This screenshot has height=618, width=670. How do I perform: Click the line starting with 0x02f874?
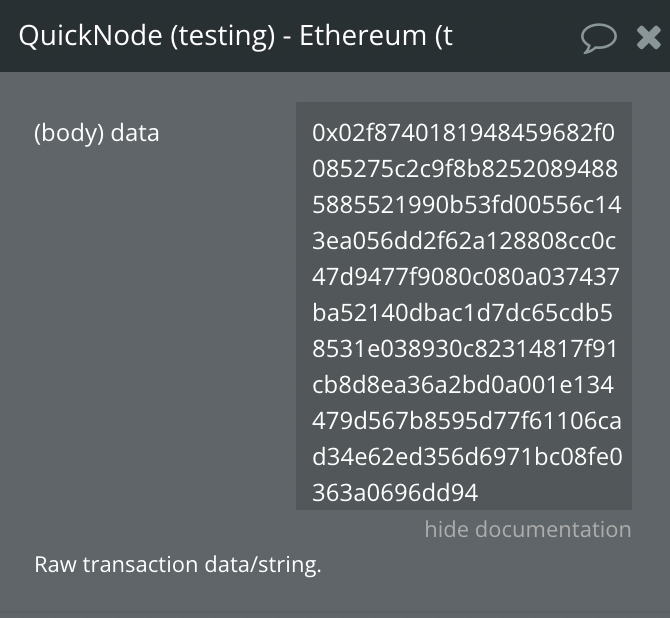463,132
